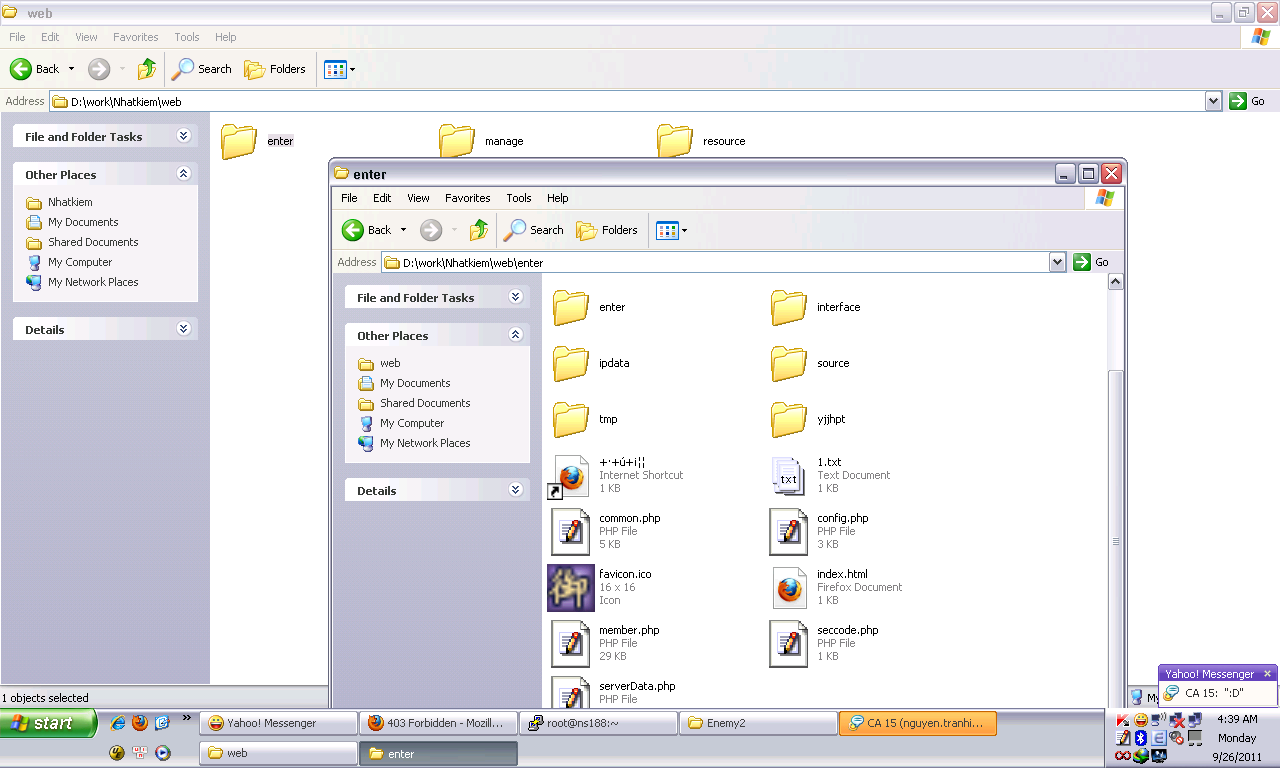Viewport: 1280px width, 768px height.
Task: Open My Computer in enter window Other Places
Action: coord(412,423)
